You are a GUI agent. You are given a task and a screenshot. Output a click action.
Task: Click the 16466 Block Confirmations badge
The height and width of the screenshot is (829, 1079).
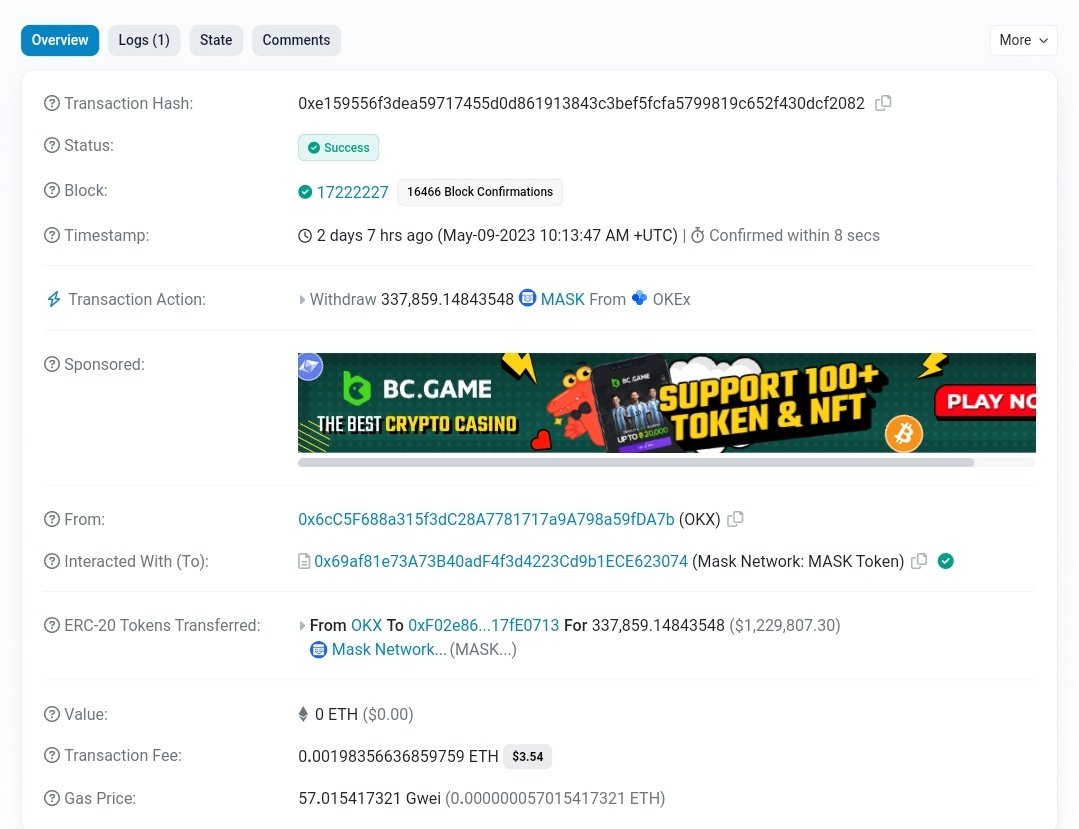click(x=480, y=192)
